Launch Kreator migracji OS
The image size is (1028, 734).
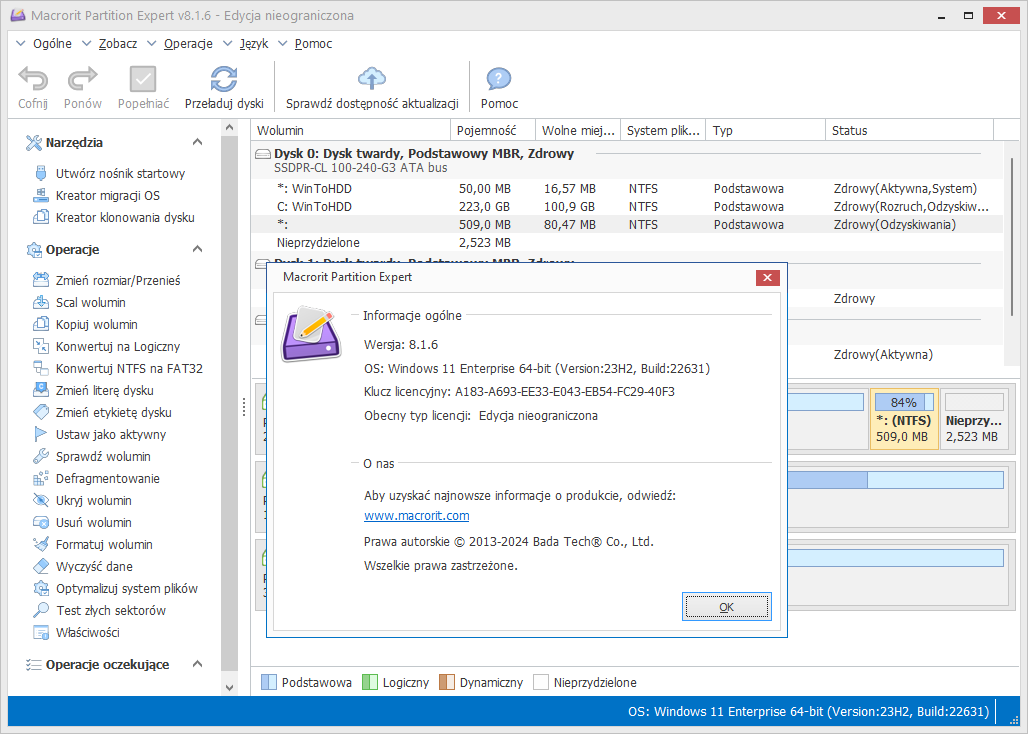pos(108,195)
